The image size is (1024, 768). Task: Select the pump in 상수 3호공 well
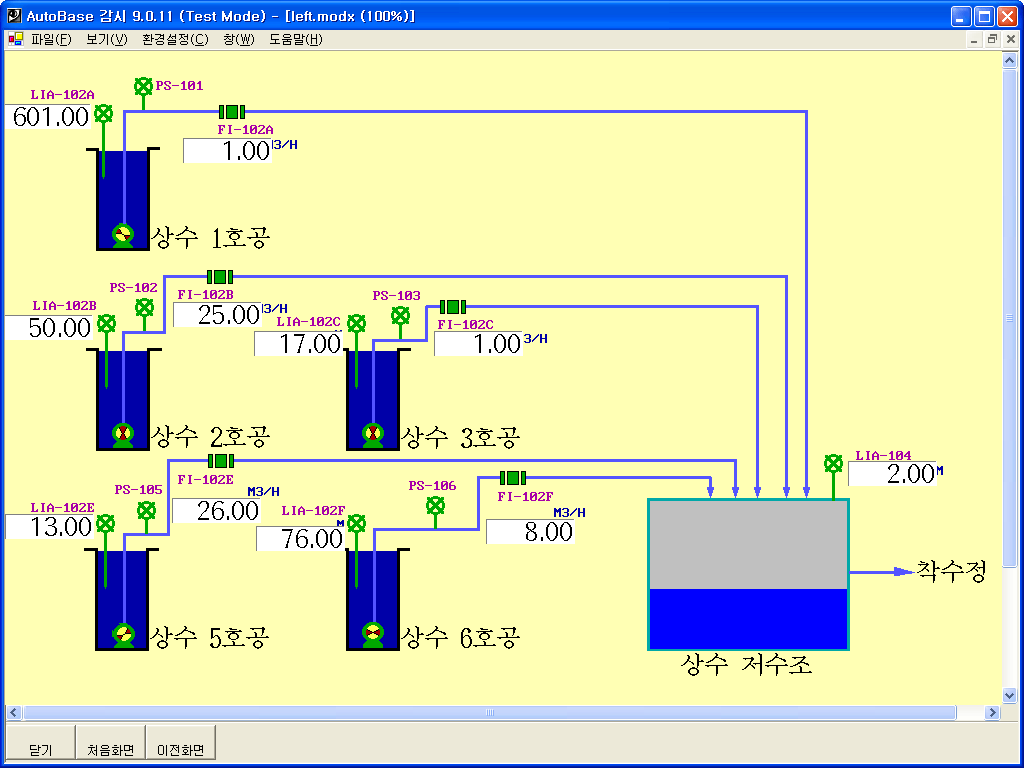click(372, 434)
